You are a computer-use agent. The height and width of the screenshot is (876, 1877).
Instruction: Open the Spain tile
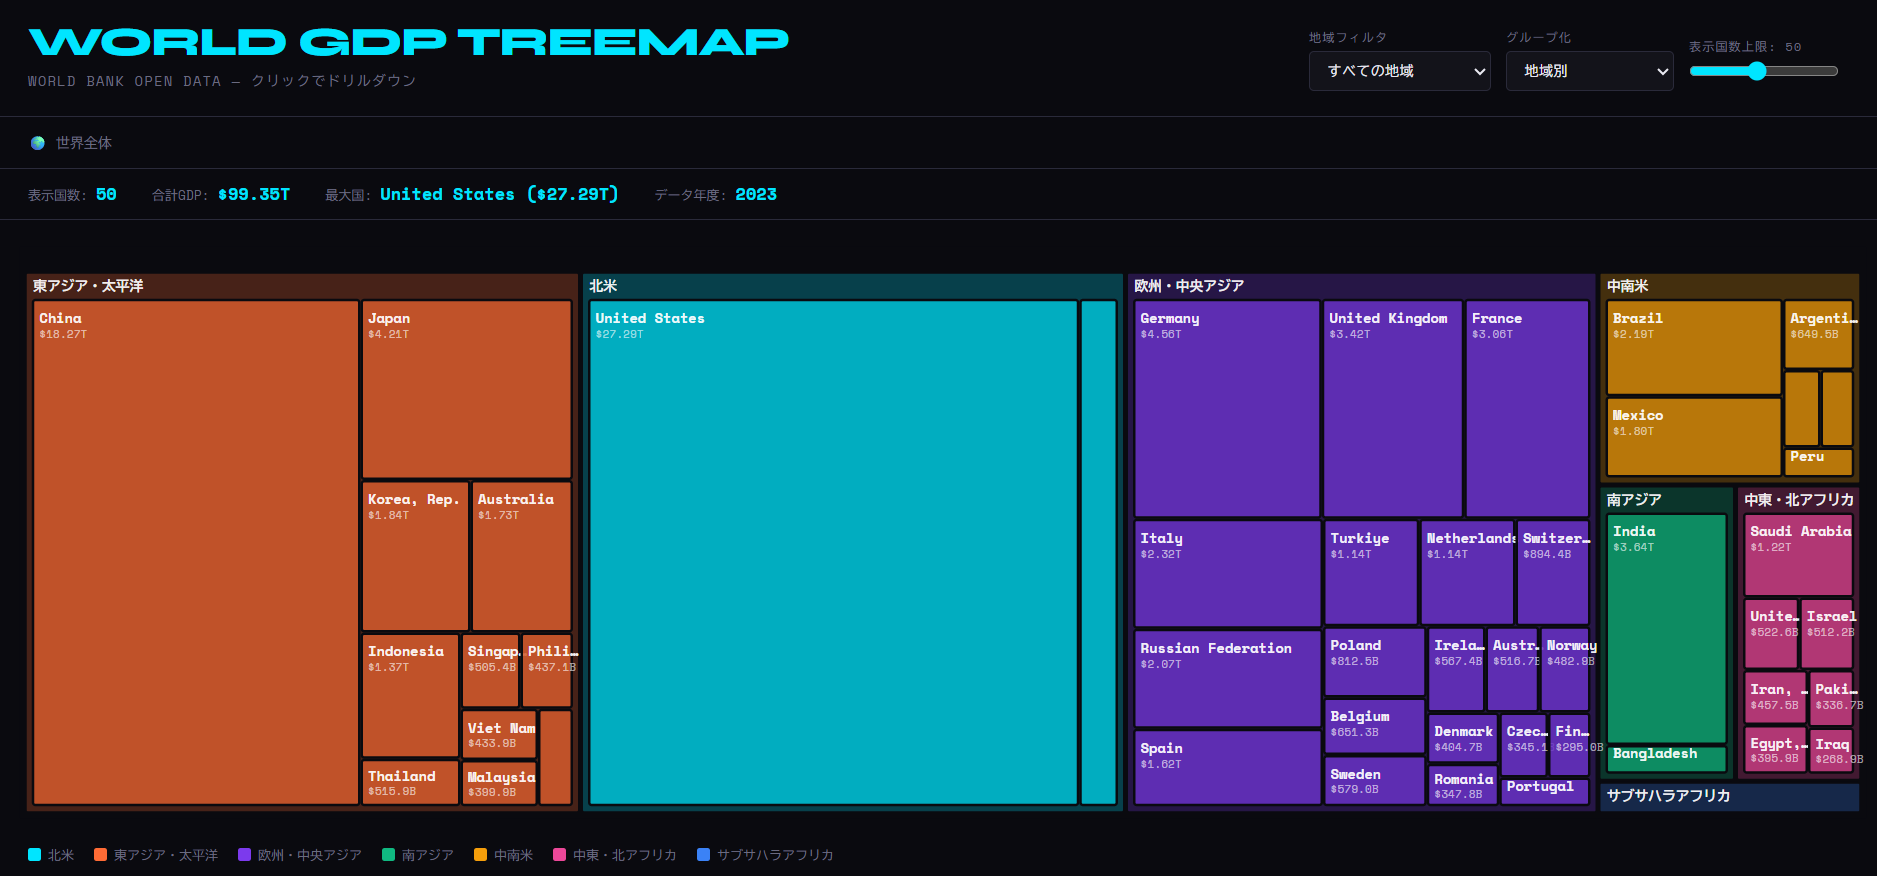tap(1227, 768)
